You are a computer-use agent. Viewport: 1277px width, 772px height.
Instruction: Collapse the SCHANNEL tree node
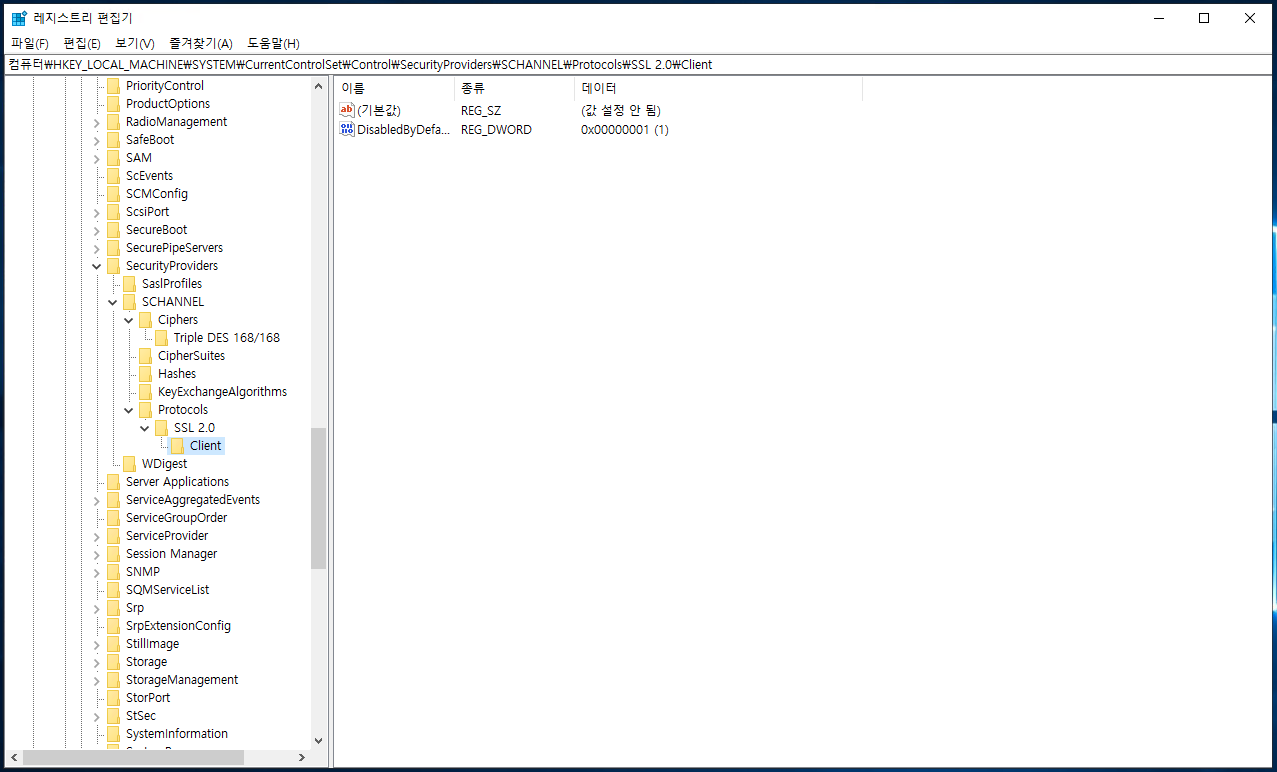(113, 302)
